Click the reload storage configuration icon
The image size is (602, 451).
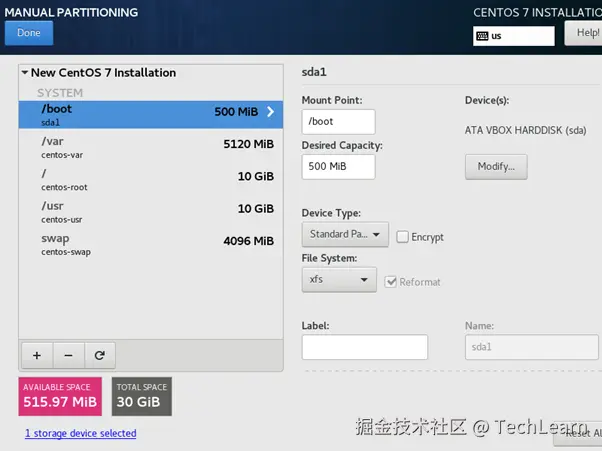point(100,355)
